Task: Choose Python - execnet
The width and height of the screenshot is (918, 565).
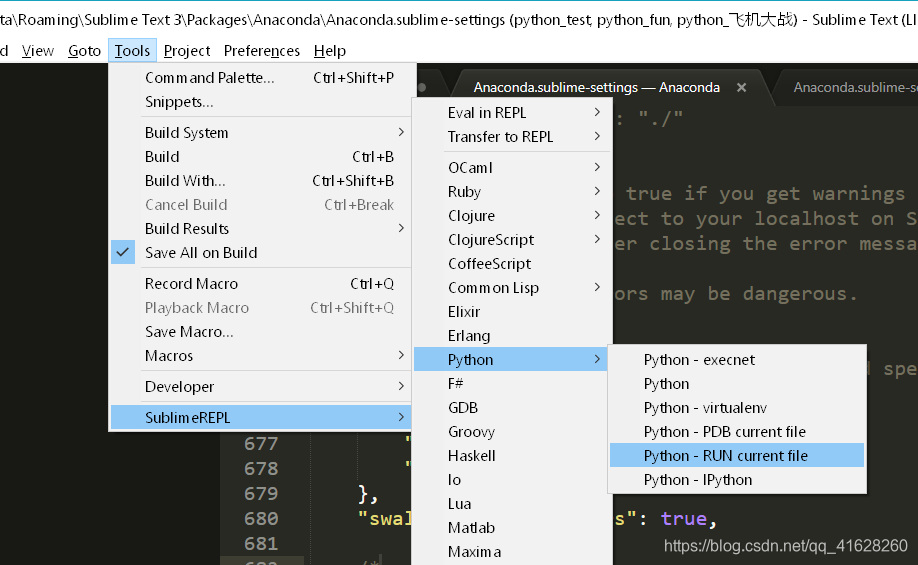Action: (737, 360)
